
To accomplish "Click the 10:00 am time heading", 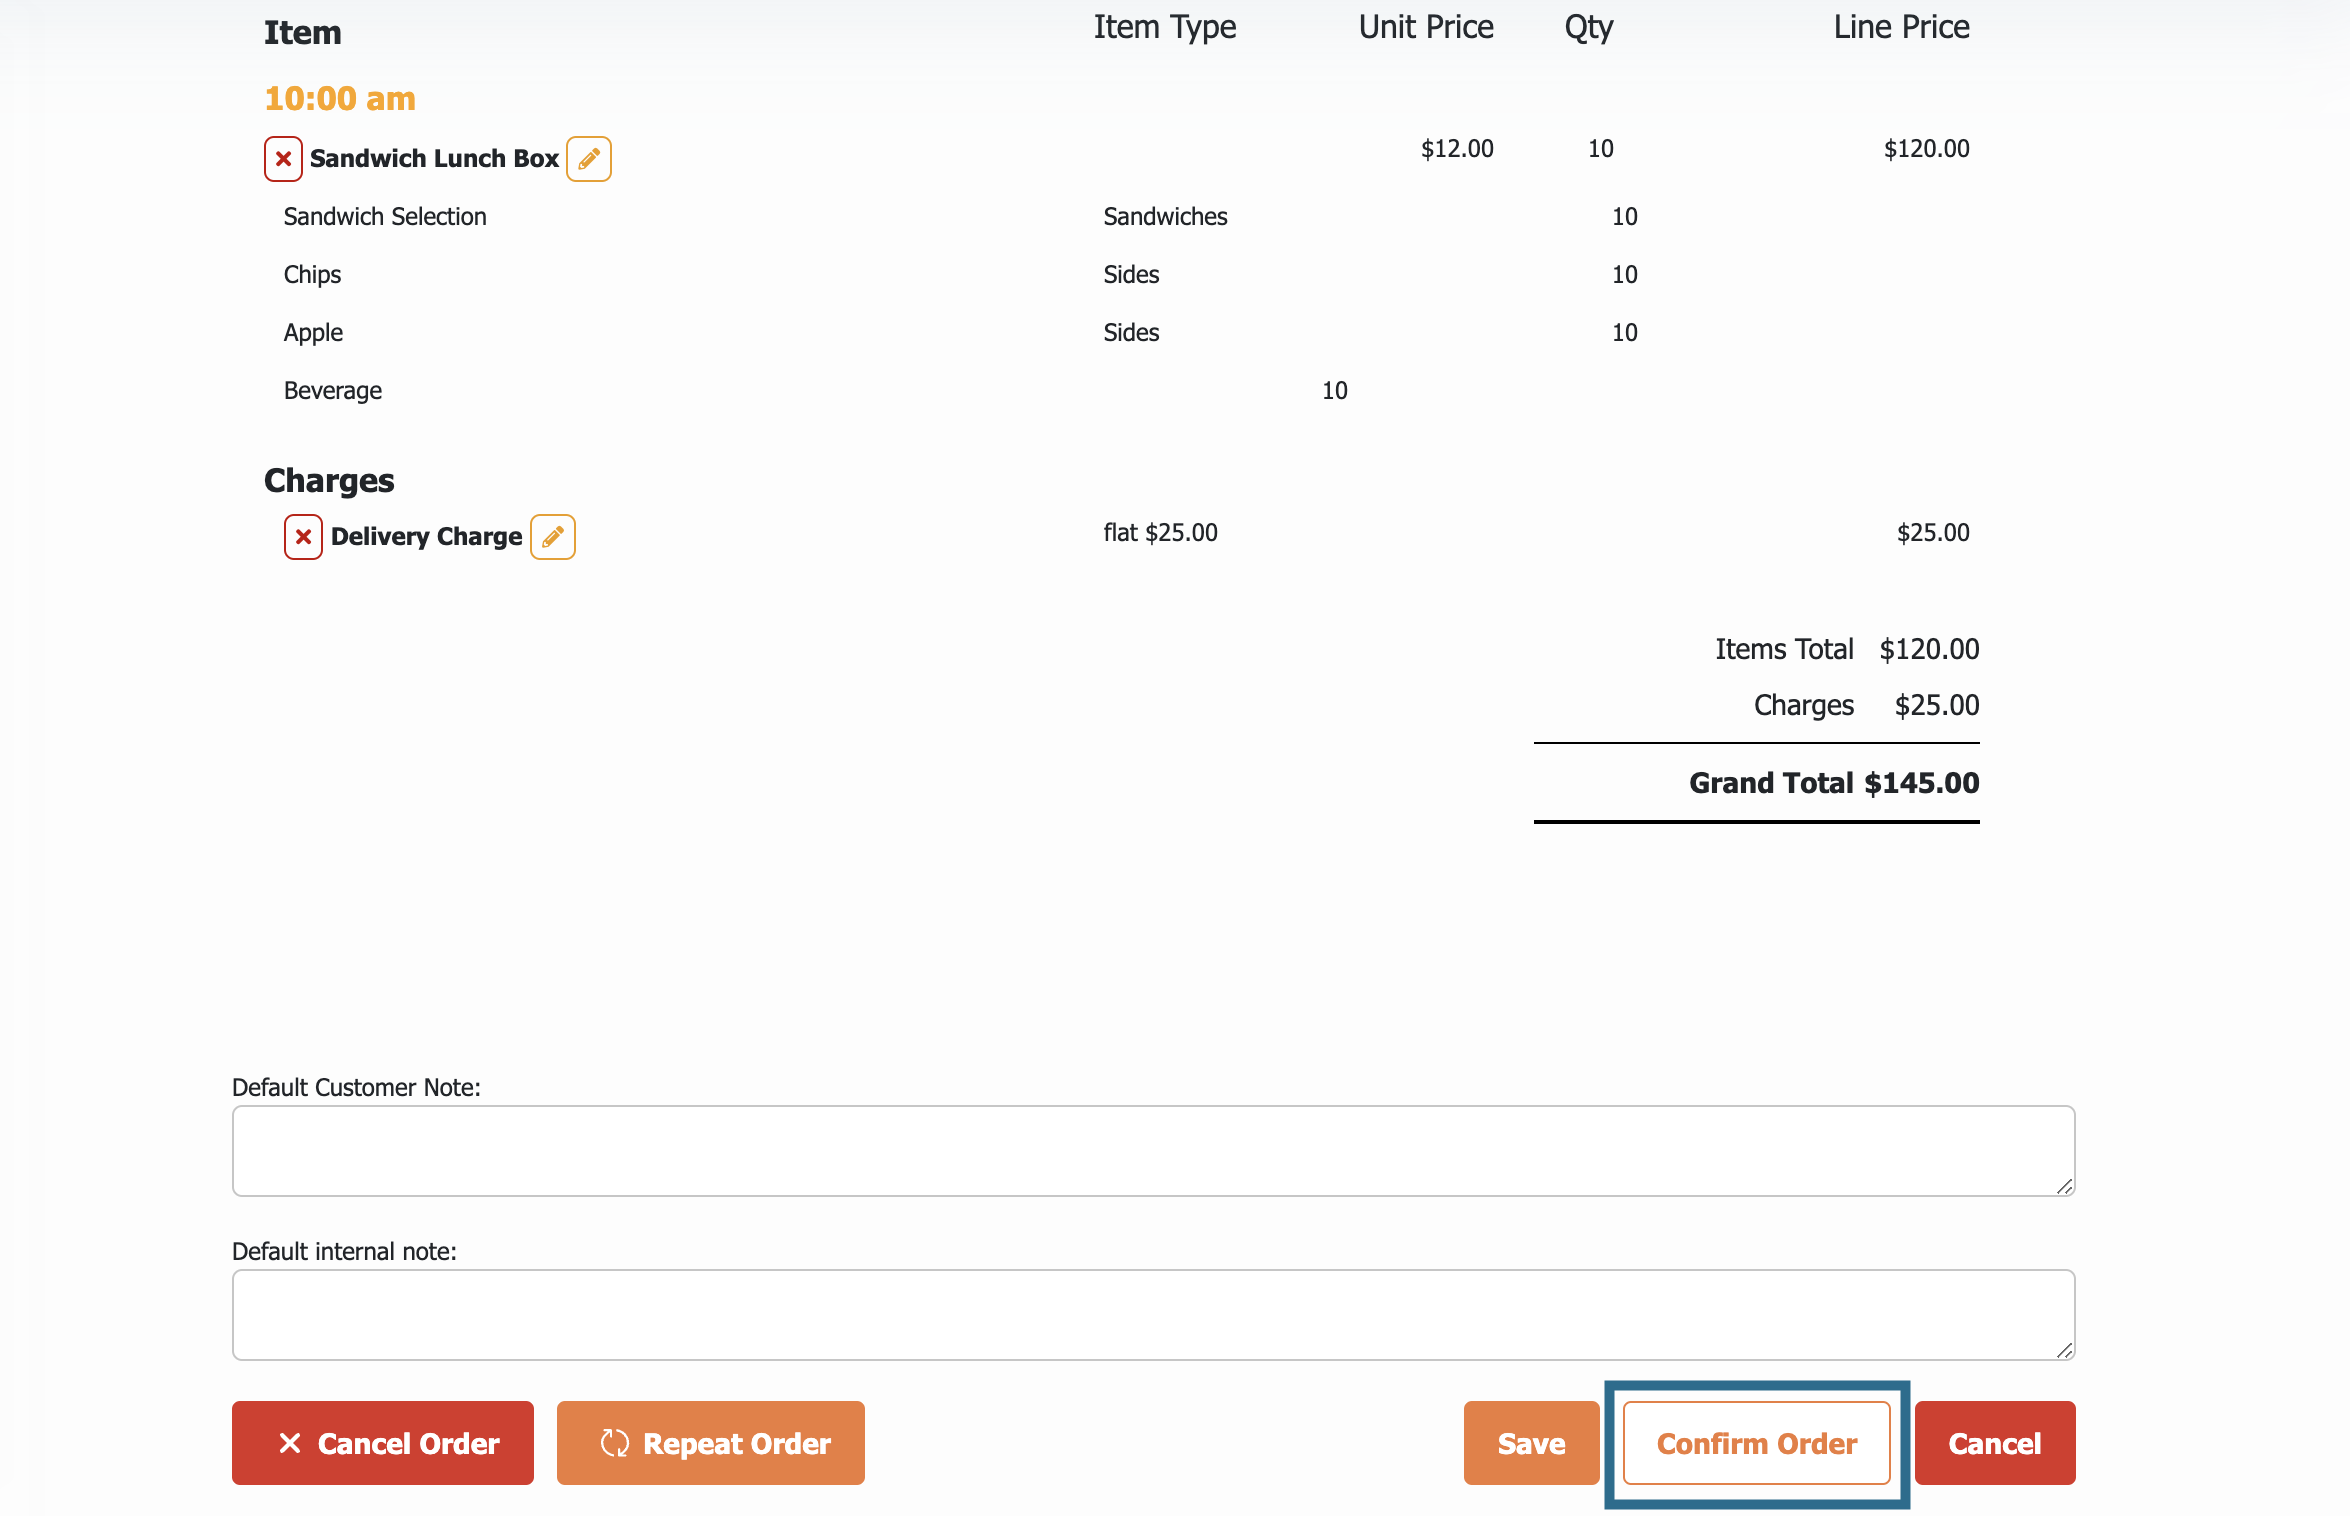I will [340, 98].
